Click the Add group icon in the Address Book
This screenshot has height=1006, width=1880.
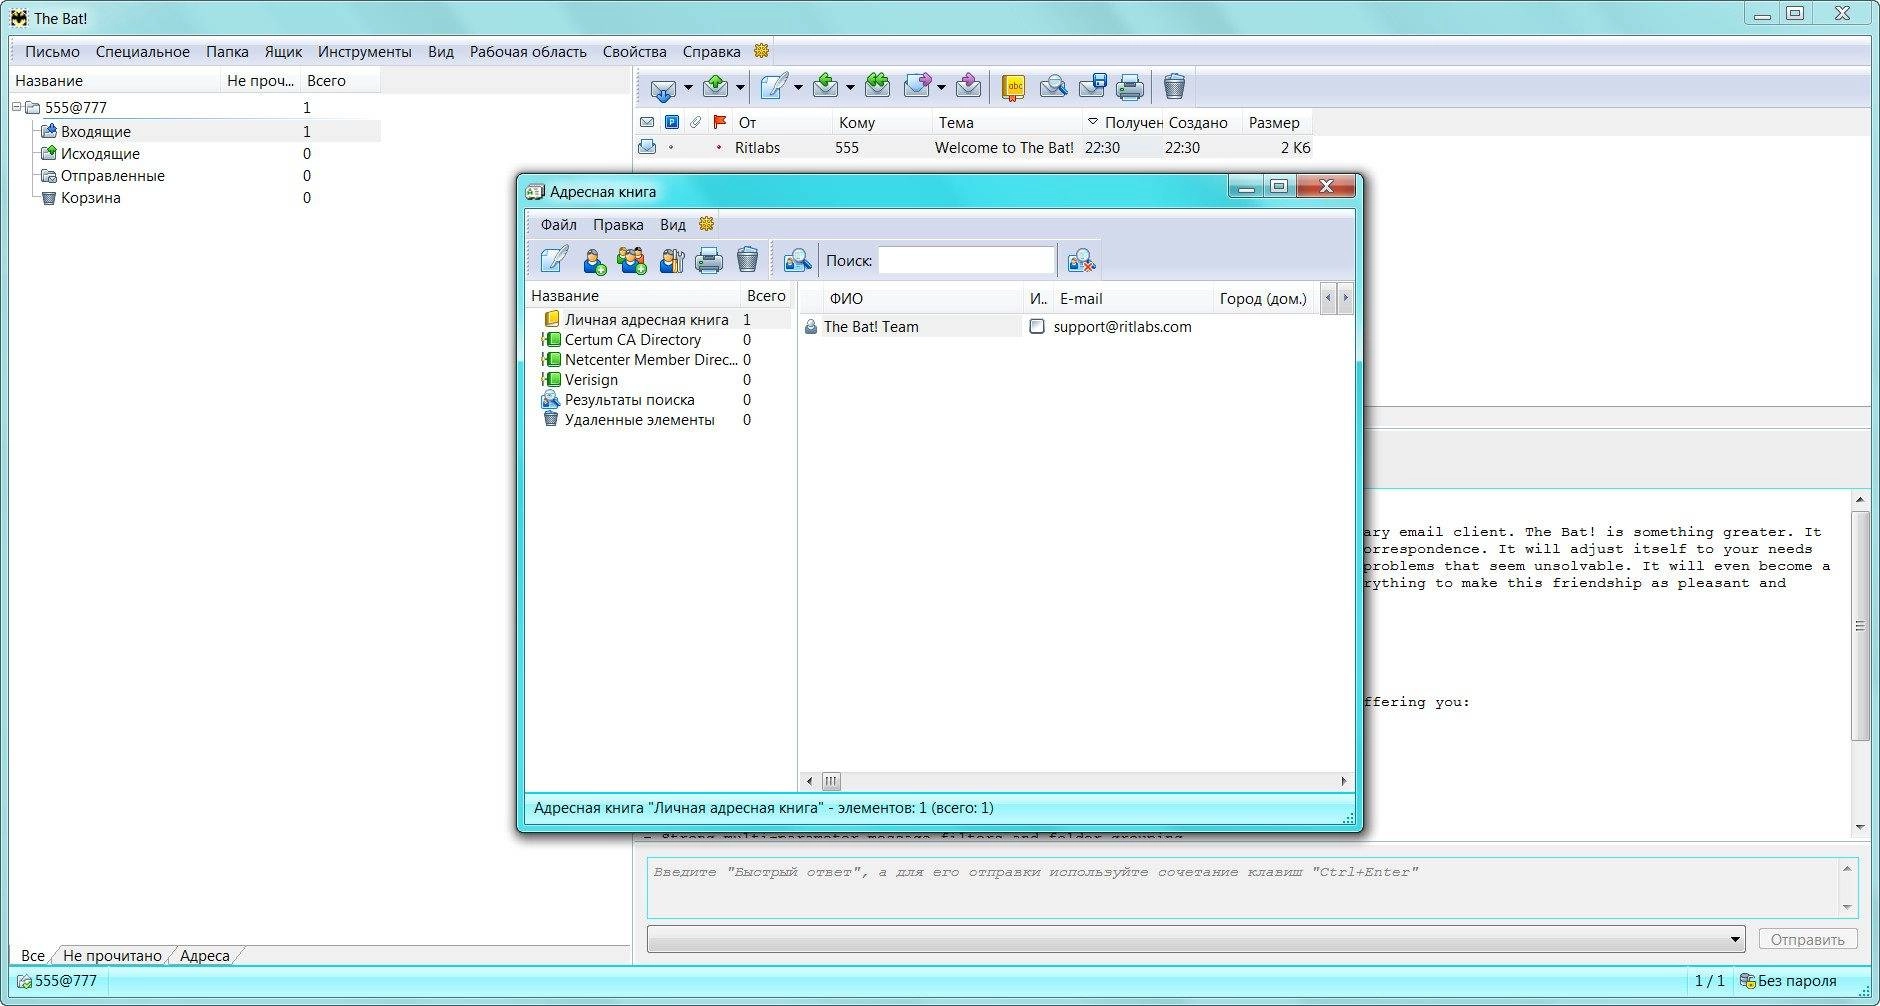coord(632,261)
